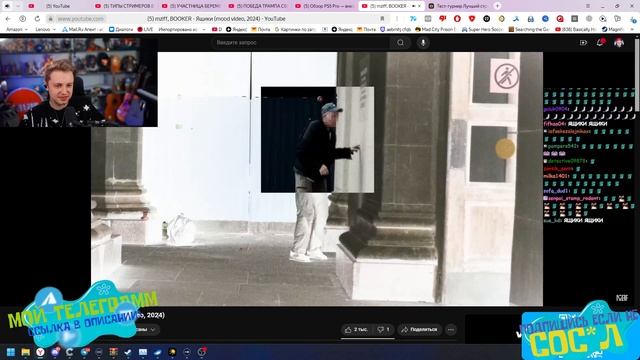Expand the 'Импортировано из' bookmarks folder
This screenshot has width=640, height=360.
[182, 29]
